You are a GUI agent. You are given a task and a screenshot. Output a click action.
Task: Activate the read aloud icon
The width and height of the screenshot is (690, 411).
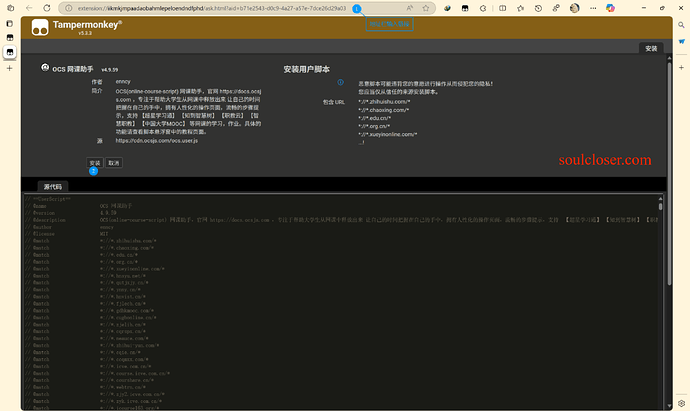(x=409, y=8)
